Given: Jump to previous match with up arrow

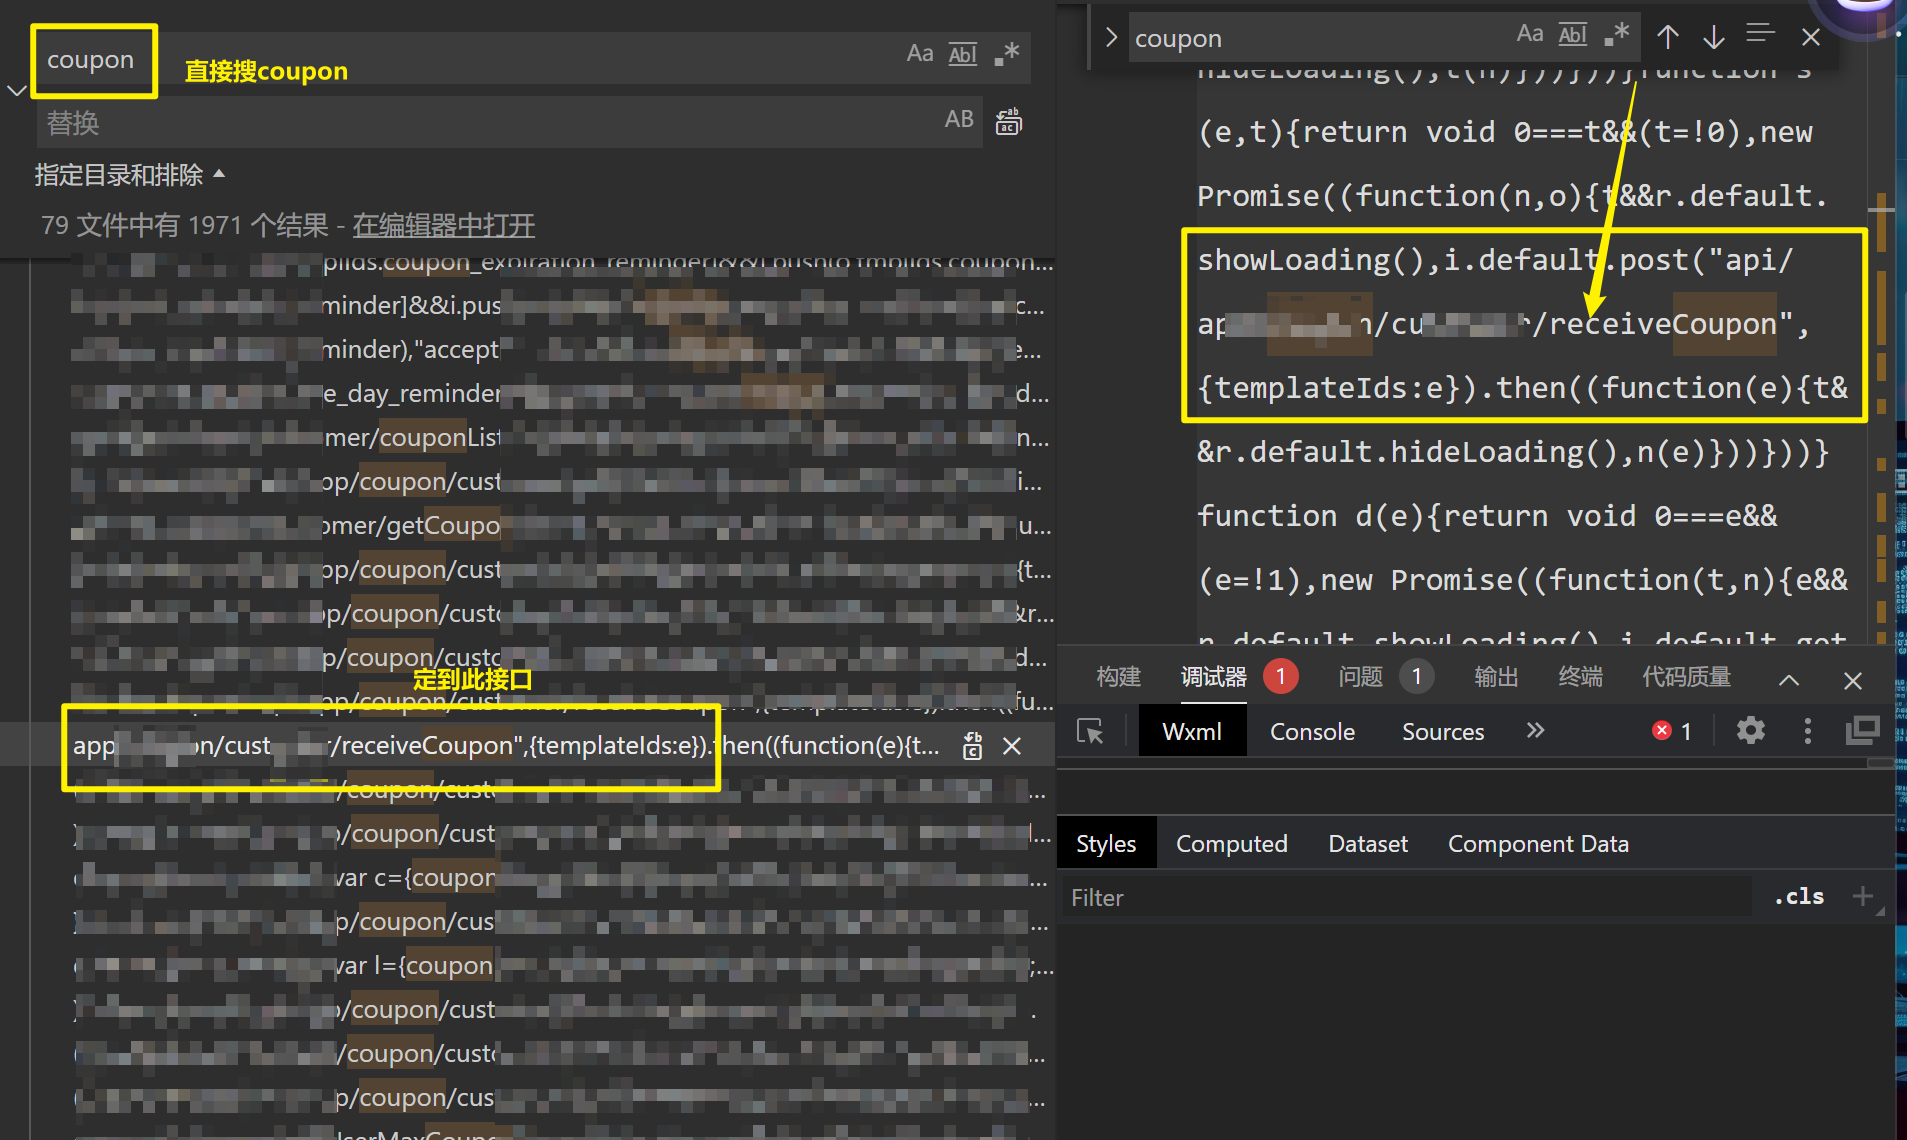Looking at the screenshot, I should pos(1667,37).
